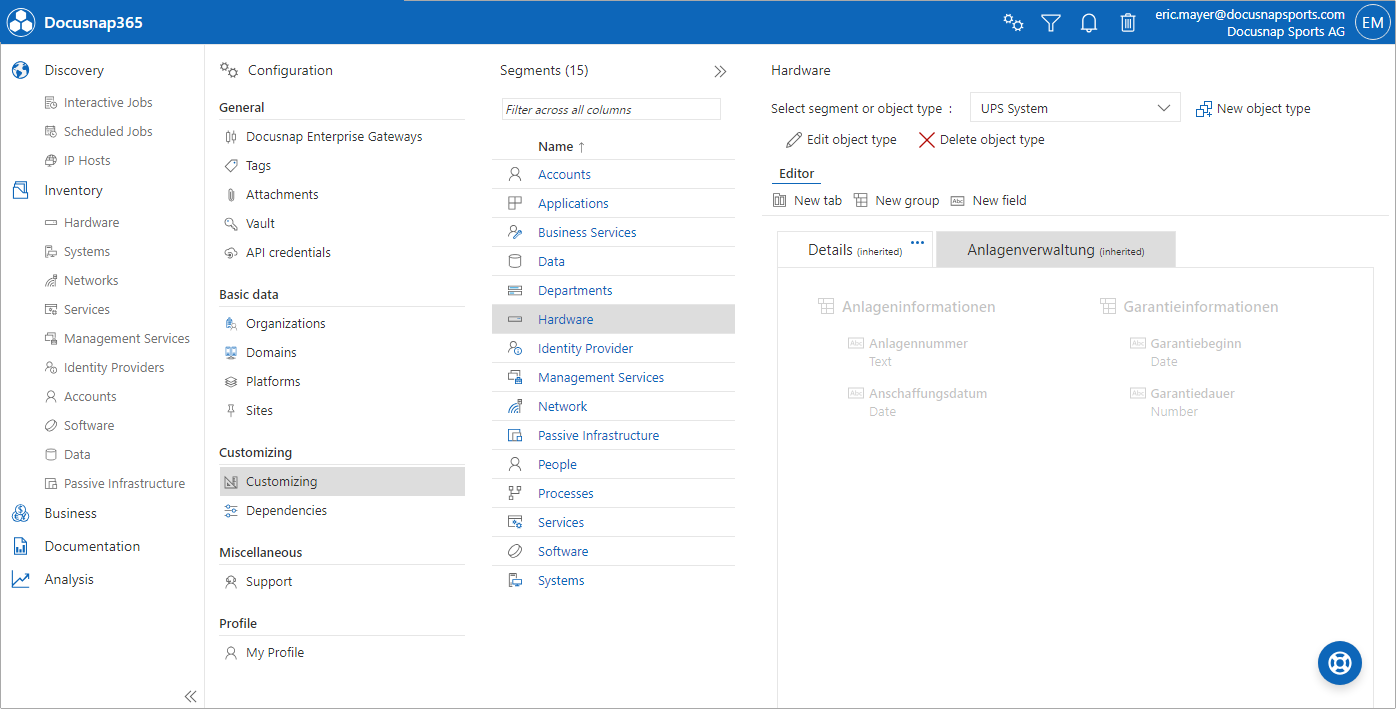Collapse the Segments panel with double chevron
Screen dimensions: 1396x709
click(x=720, y=71)
